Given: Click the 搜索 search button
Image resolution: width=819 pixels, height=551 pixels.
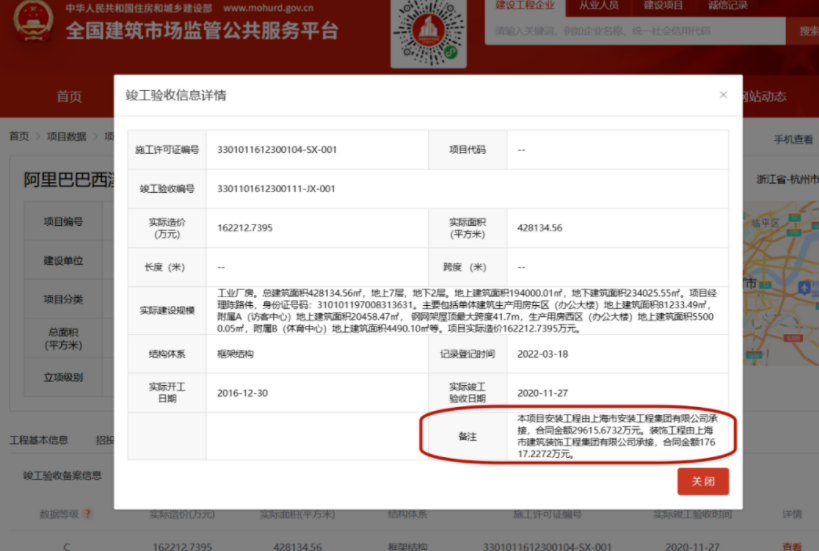Looking at the screenshot, I should (806, 32).
